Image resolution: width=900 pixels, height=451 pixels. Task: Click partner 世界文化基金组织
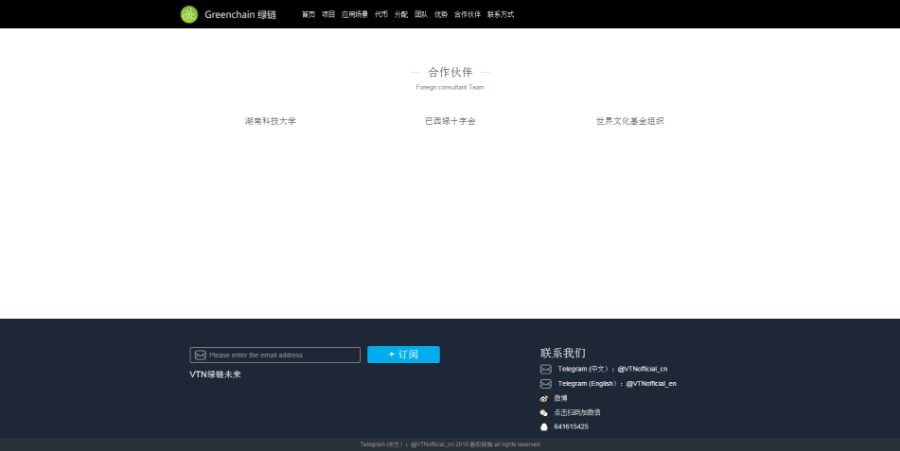click(x=630, y=121)
